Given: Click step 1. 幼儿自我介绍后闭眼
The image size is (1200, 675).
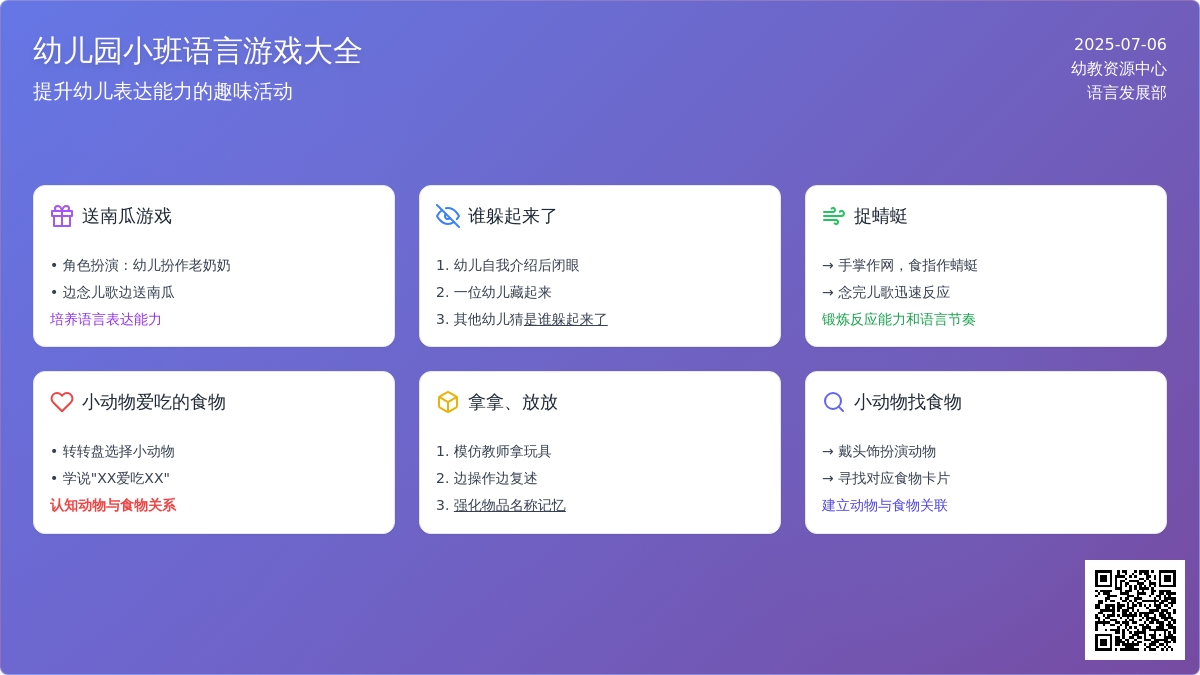Looking at the screenshot, I should (508, 266).
